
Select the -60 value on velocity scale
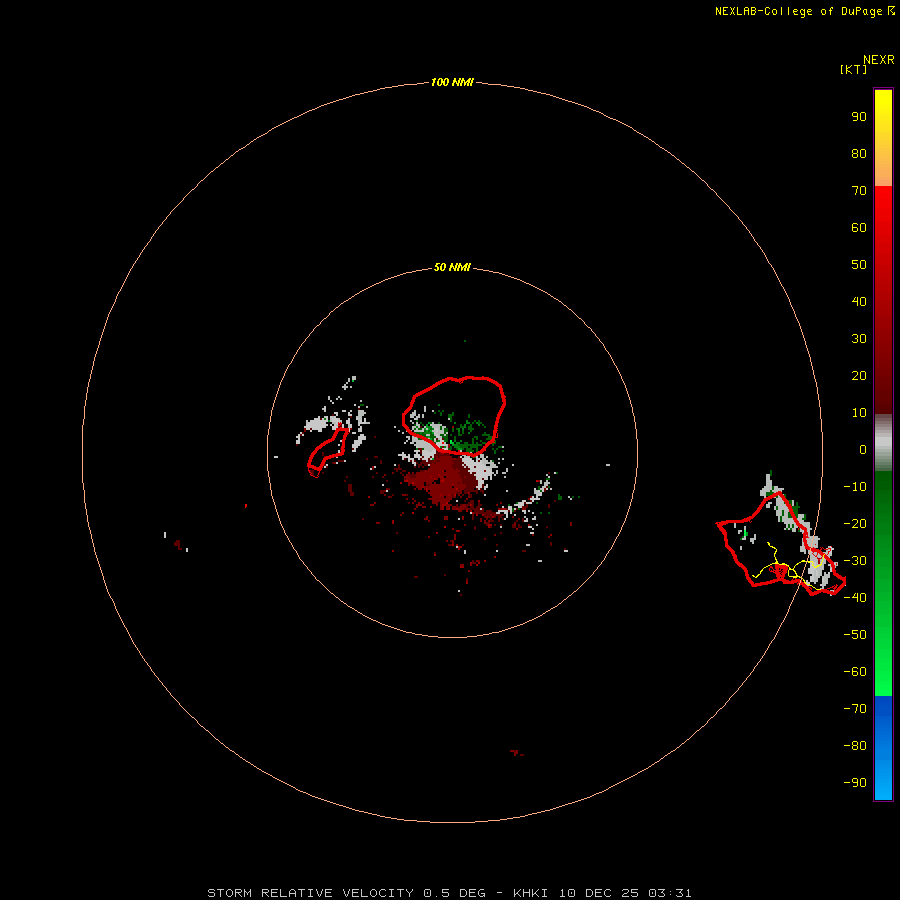click(x=855, y=672)
